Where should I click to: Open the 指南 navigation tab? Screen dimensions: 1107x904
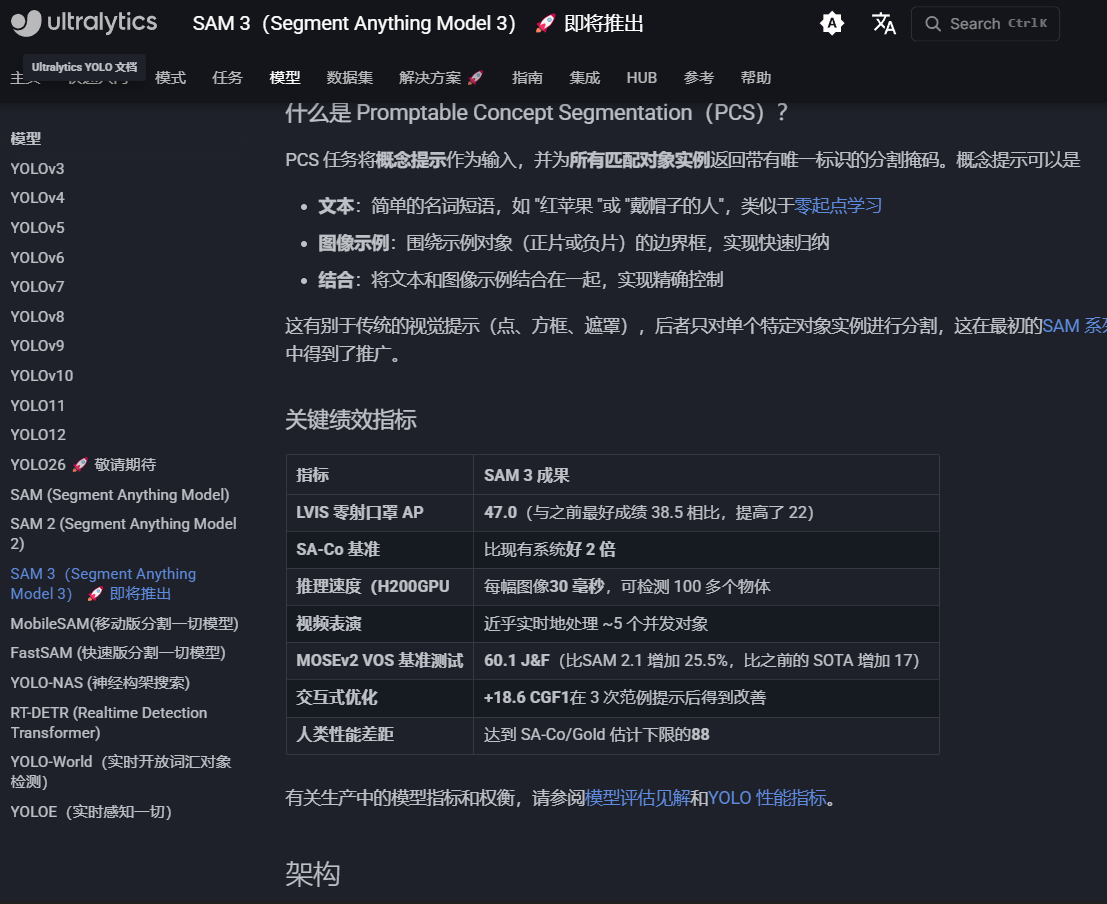point(527,78)
